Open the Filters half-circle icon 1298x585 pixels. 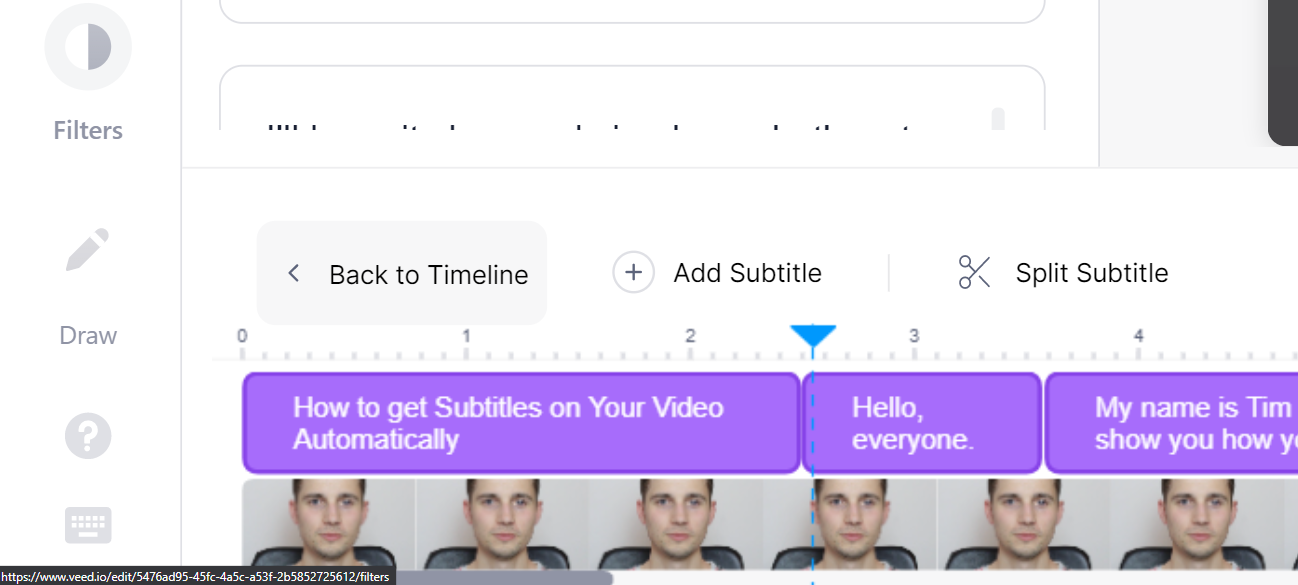point(88,46)
